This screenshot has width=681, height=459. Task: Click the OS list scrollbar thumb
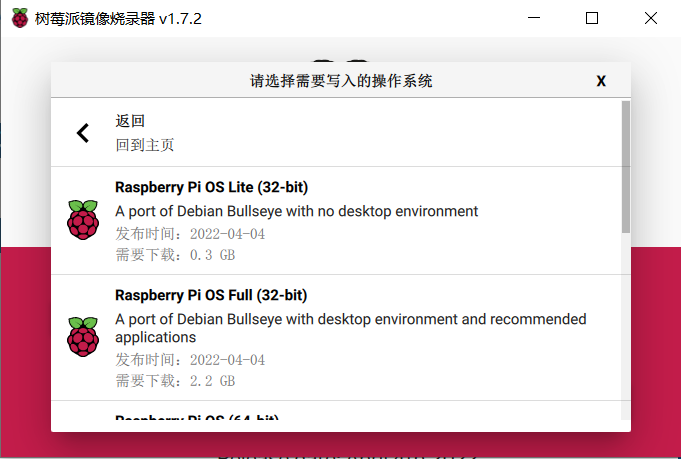tap(626, 165)
